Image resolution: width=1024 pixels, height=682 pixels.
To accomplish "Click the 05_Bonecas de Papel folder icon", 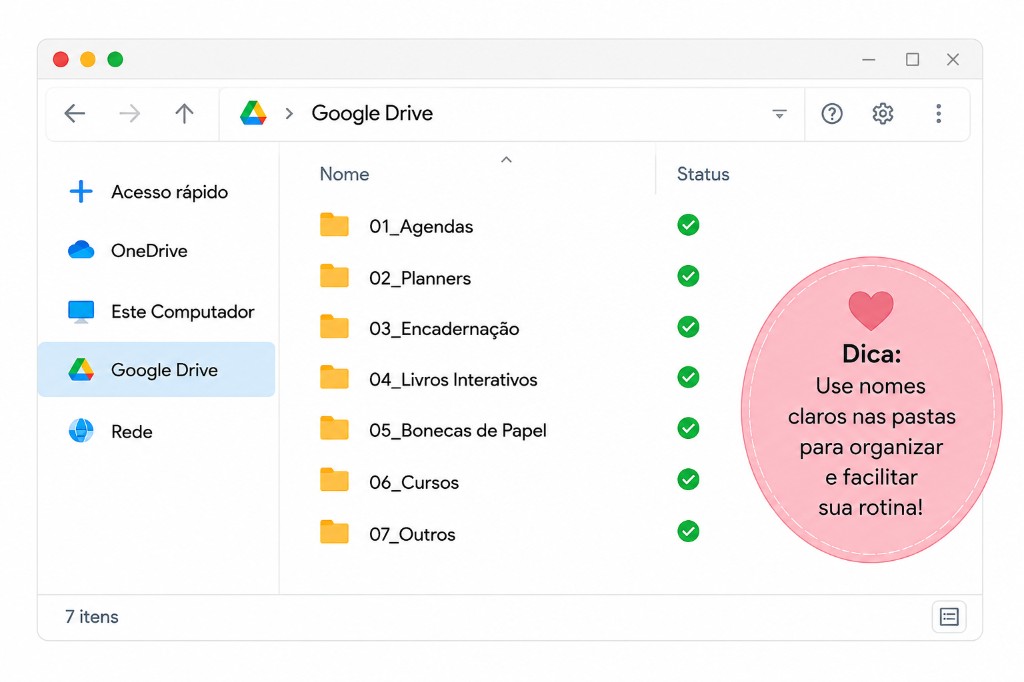I will coord(334,429).
